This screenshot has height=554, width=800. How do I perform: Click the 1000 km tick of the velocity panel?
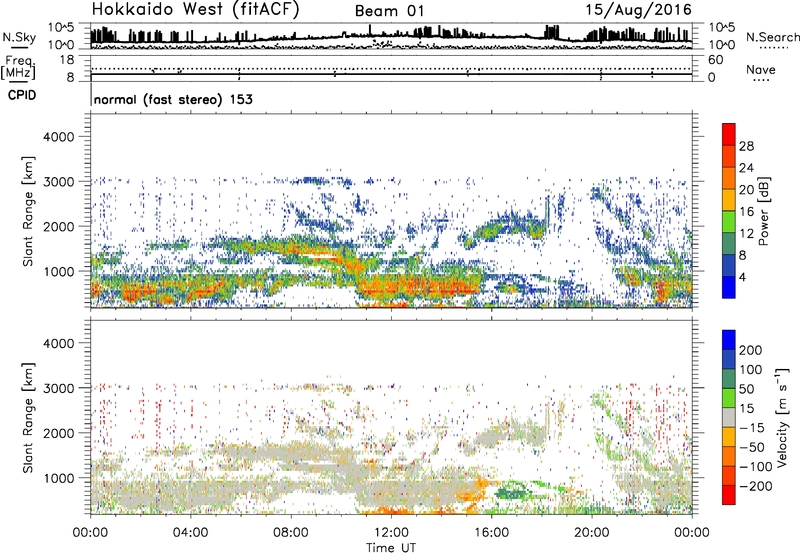coord(58,478)
